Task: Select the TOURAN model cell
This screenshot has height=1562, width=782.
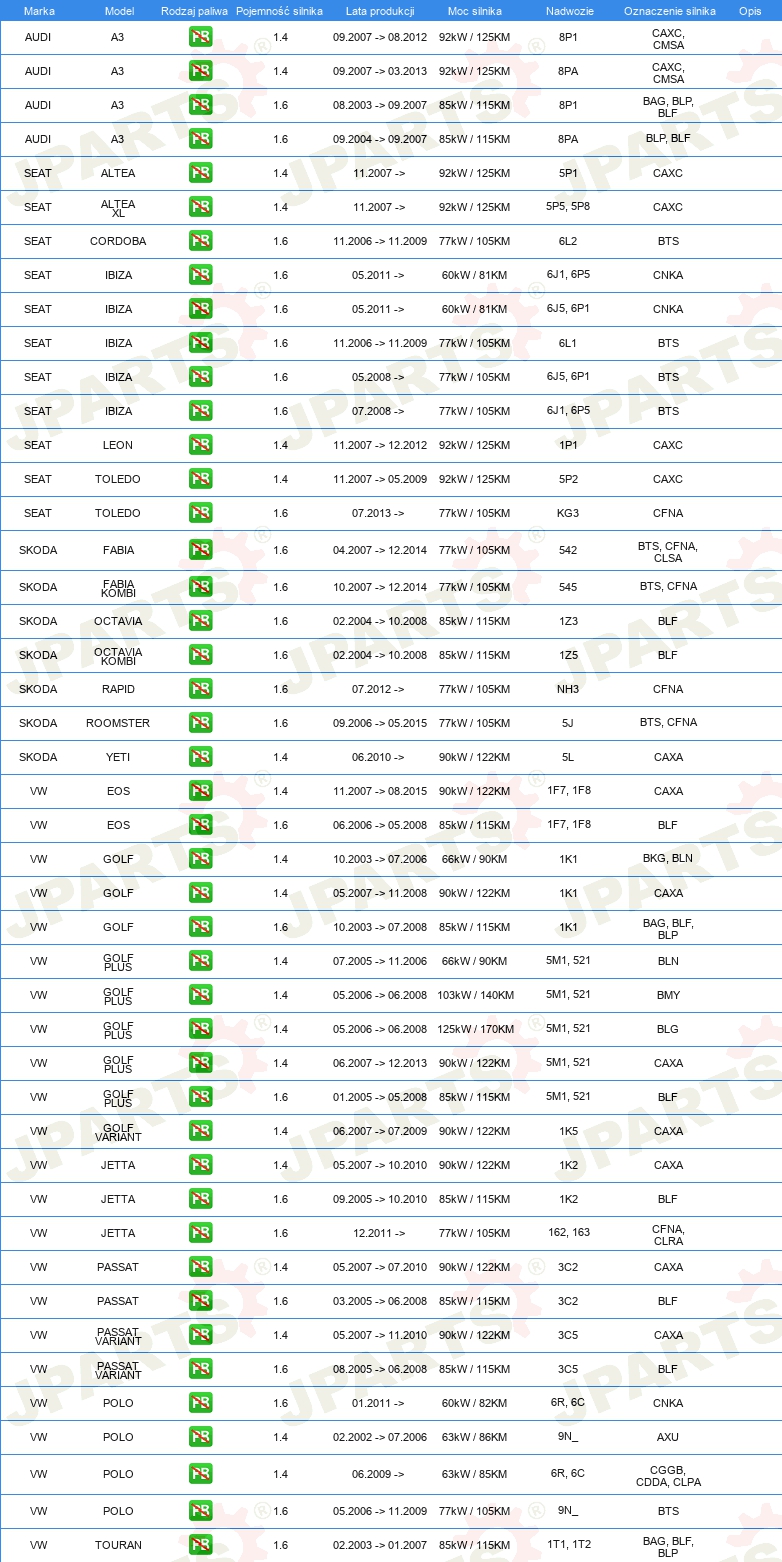Action: click(x=118, y=1545)
